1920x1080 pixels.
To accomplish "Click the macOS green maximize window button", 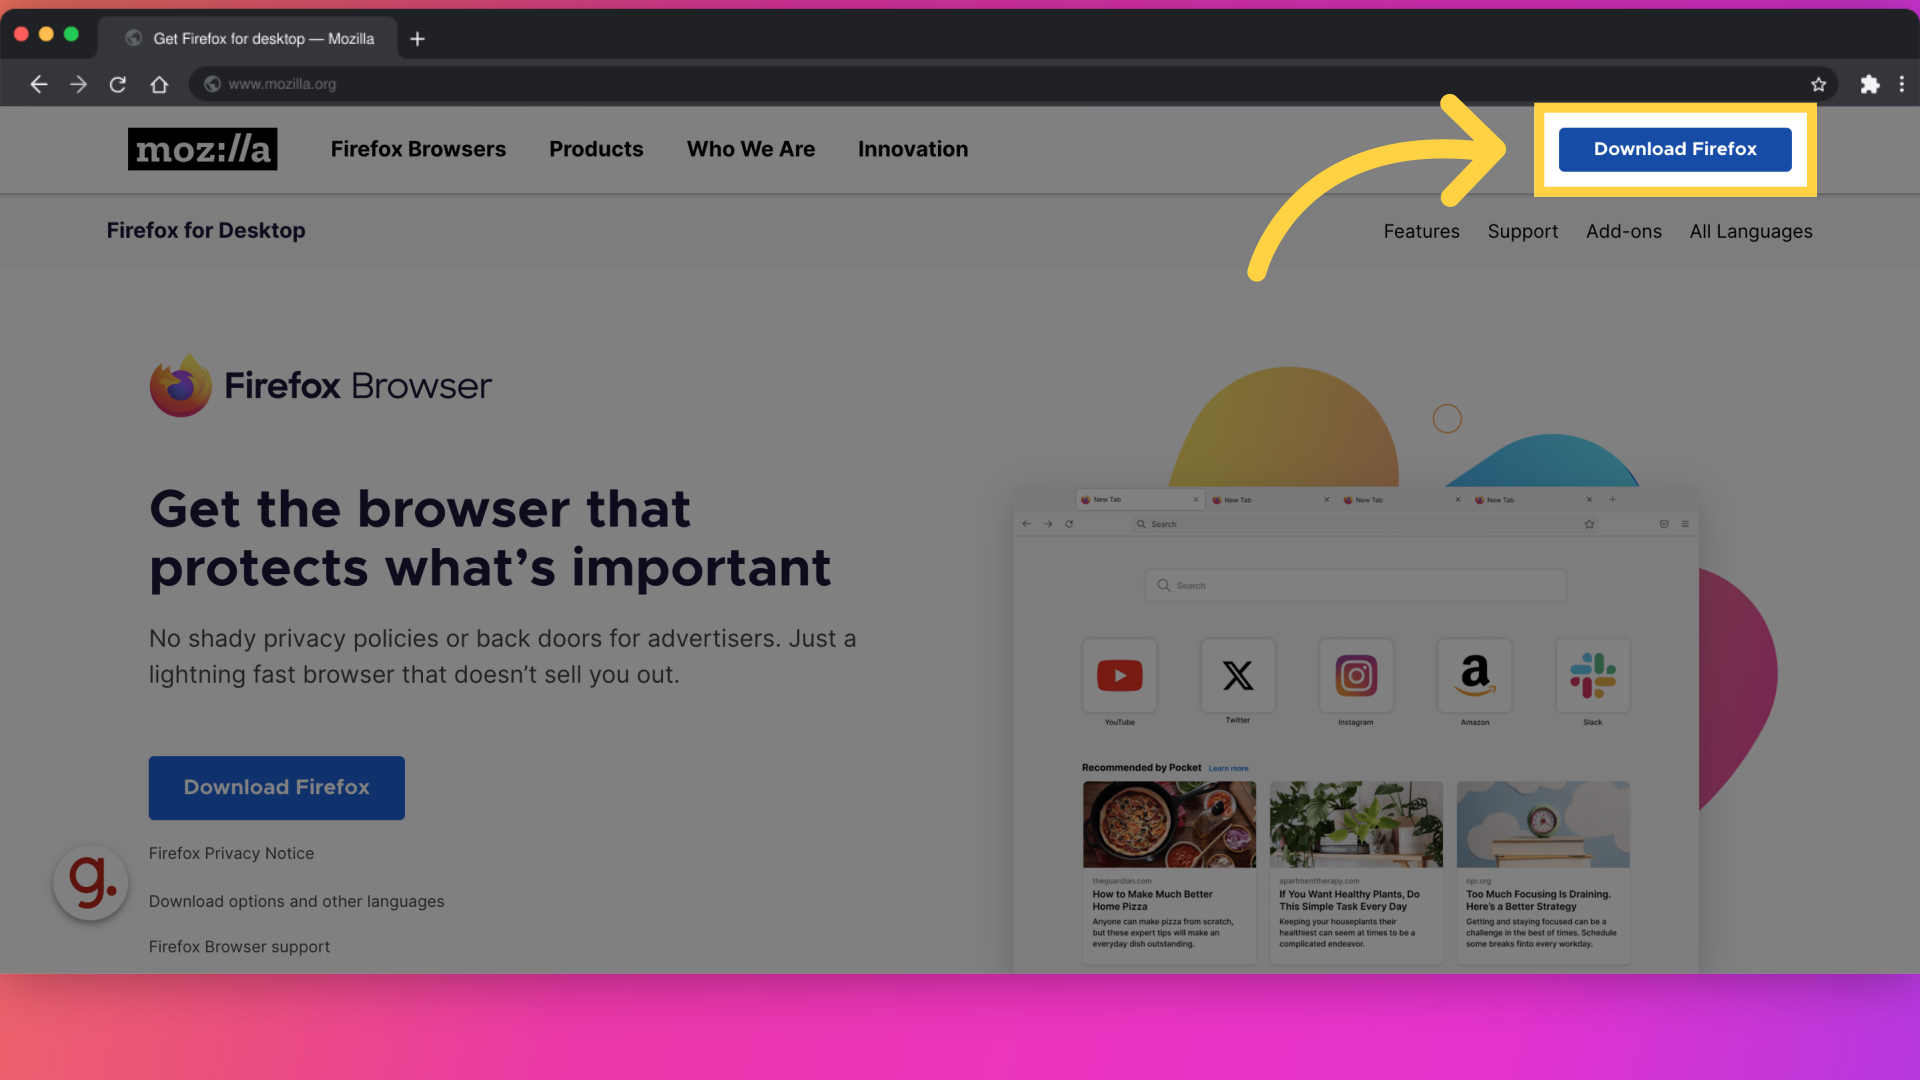I will coord(71,34).
